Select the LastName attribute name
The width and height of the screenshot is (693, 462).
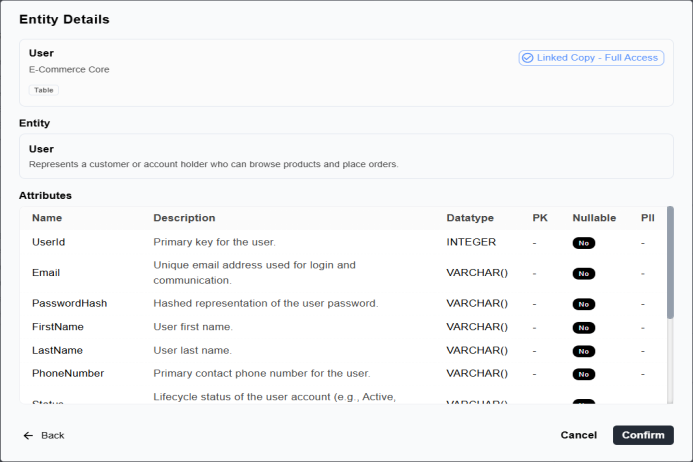[57, 350]
